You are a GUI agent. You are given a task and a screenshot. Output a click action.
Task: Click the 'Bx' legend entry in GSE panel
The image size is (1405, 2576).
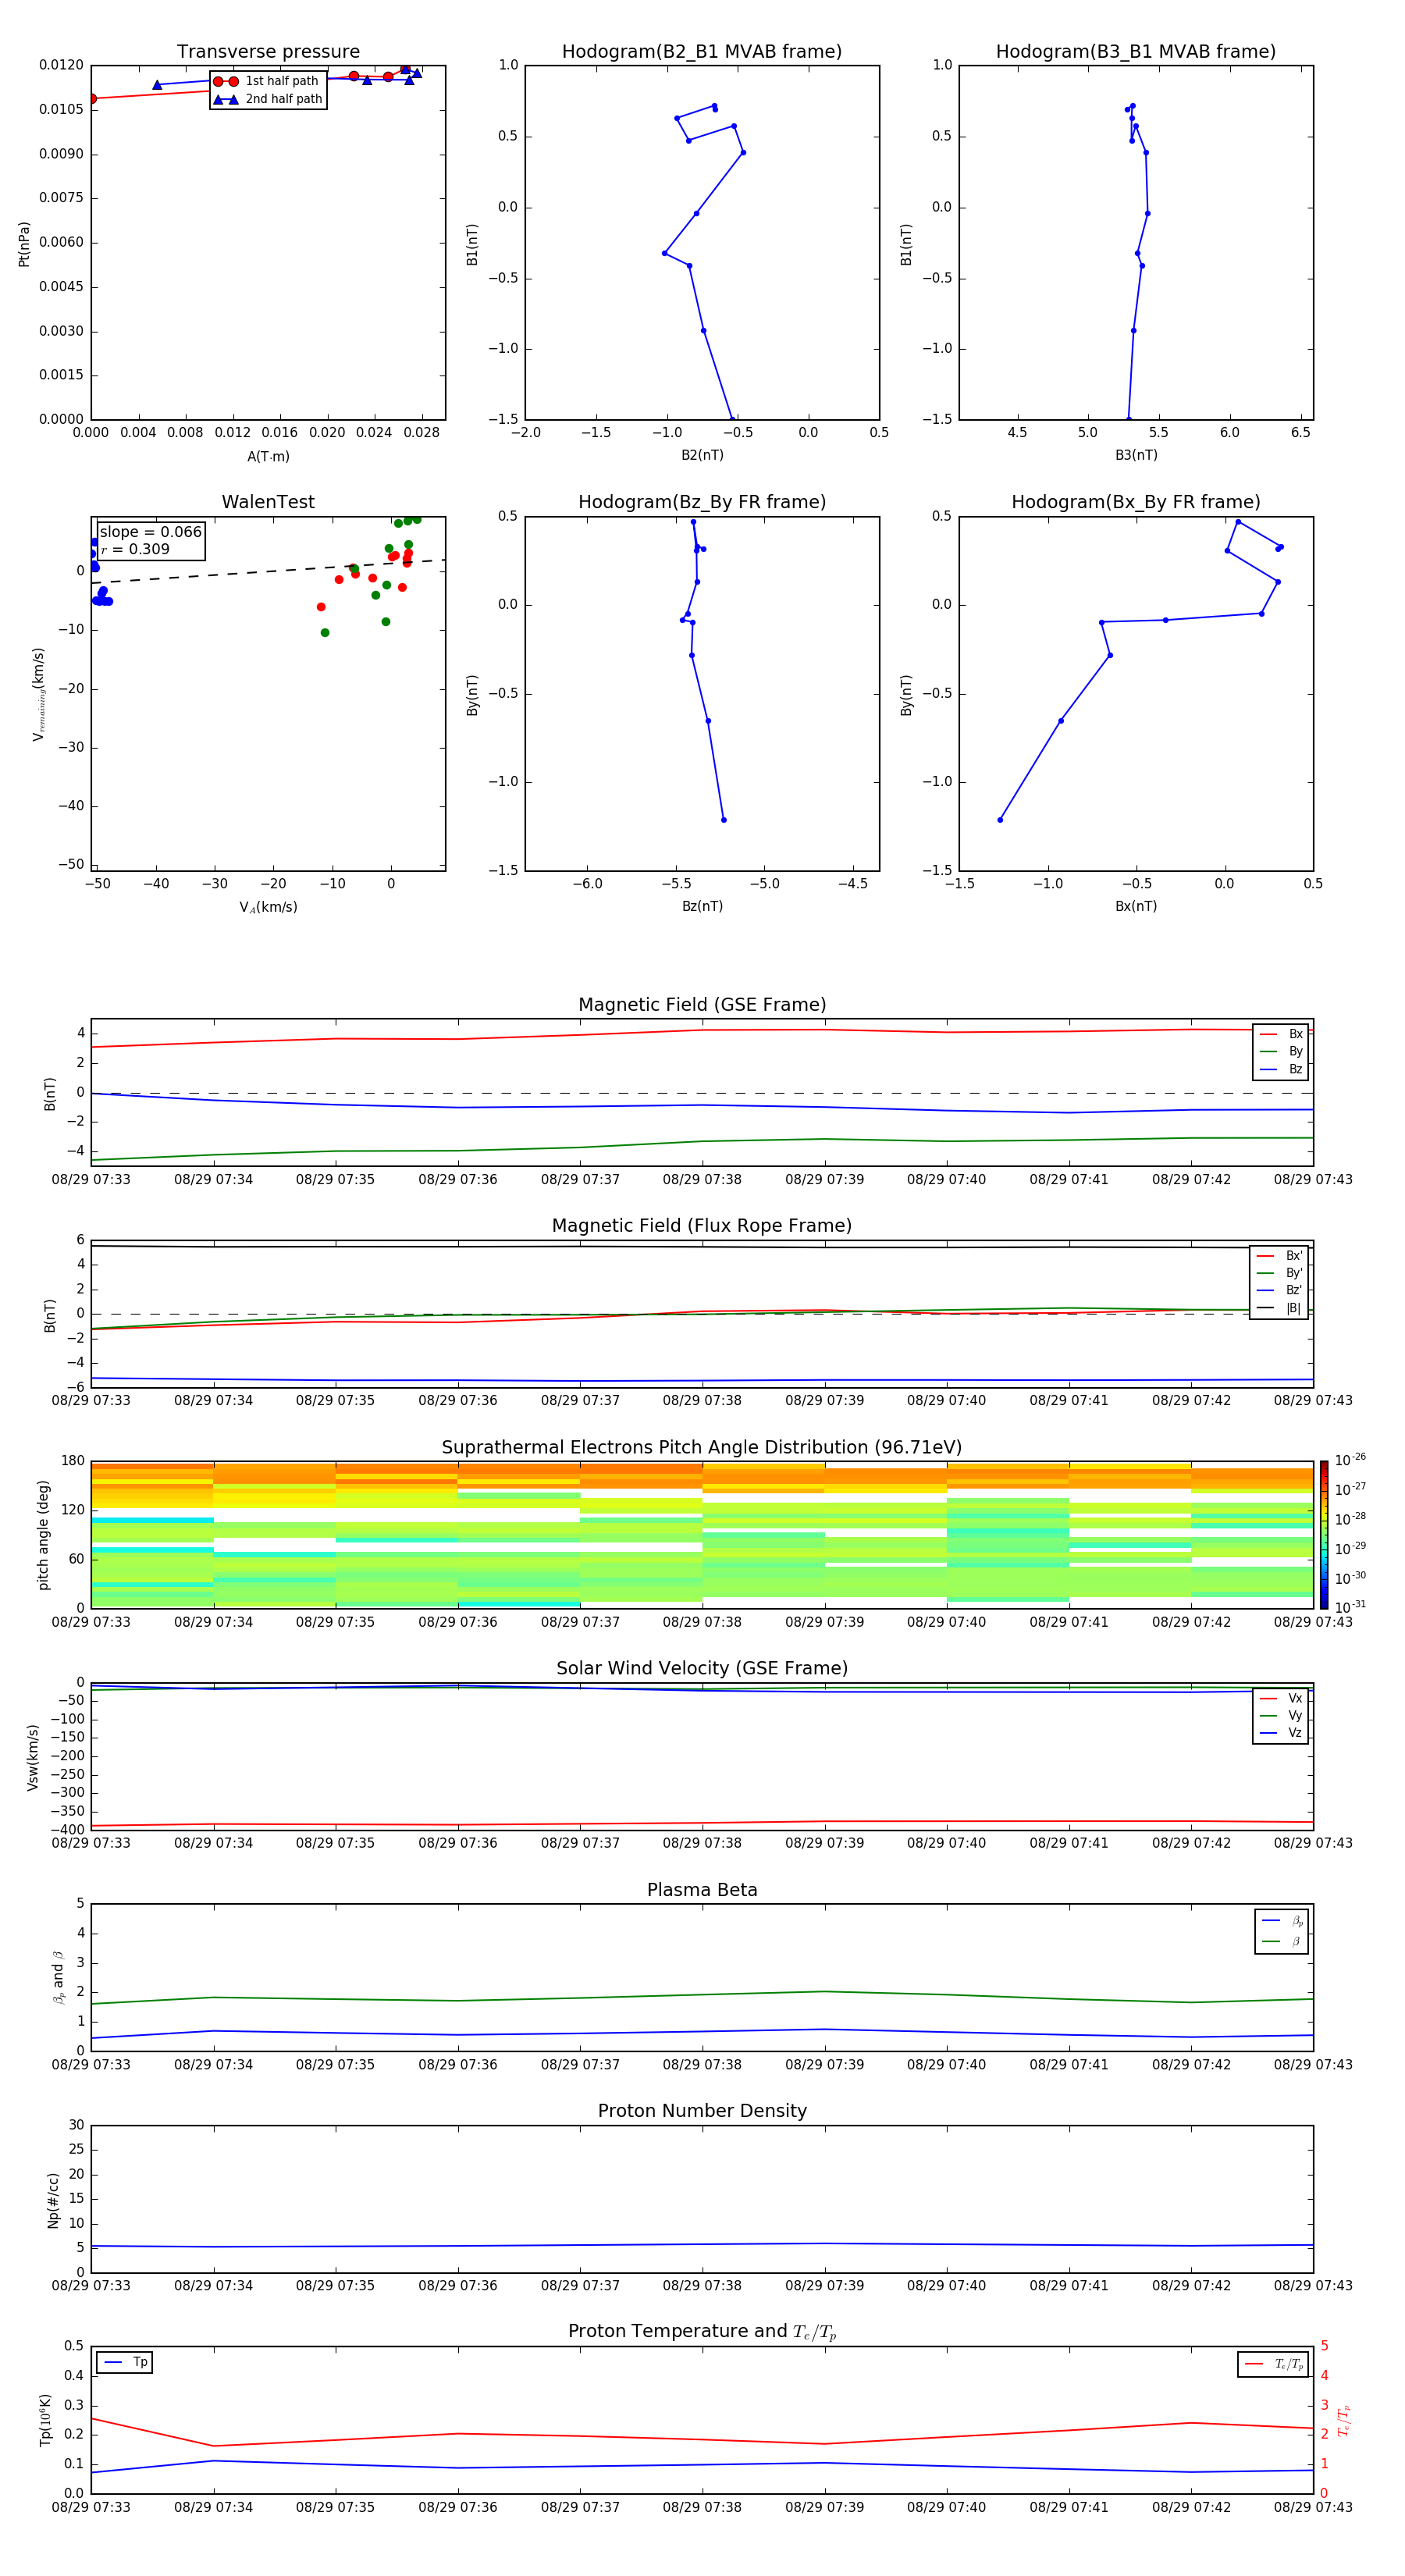1281,1034
